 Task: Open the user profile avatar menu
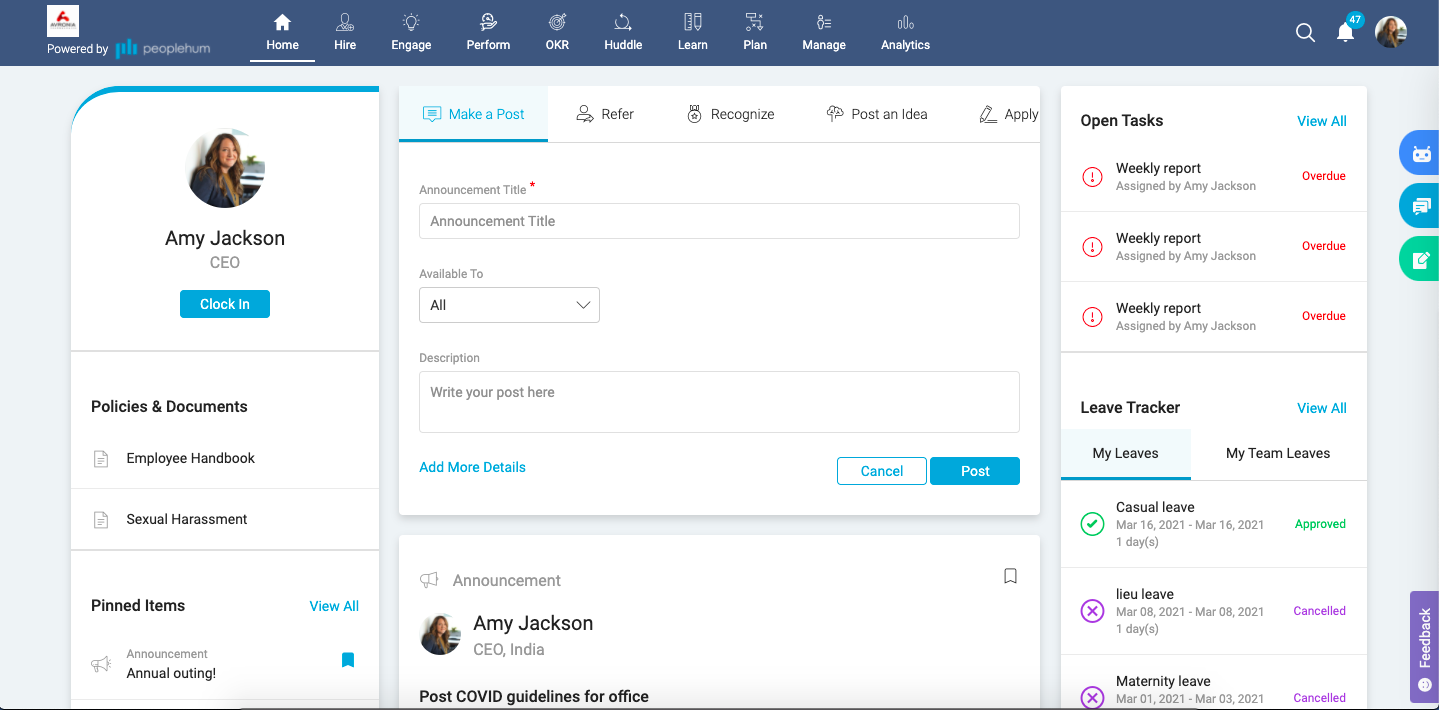pyautogui.click(x=1391, y=33)
